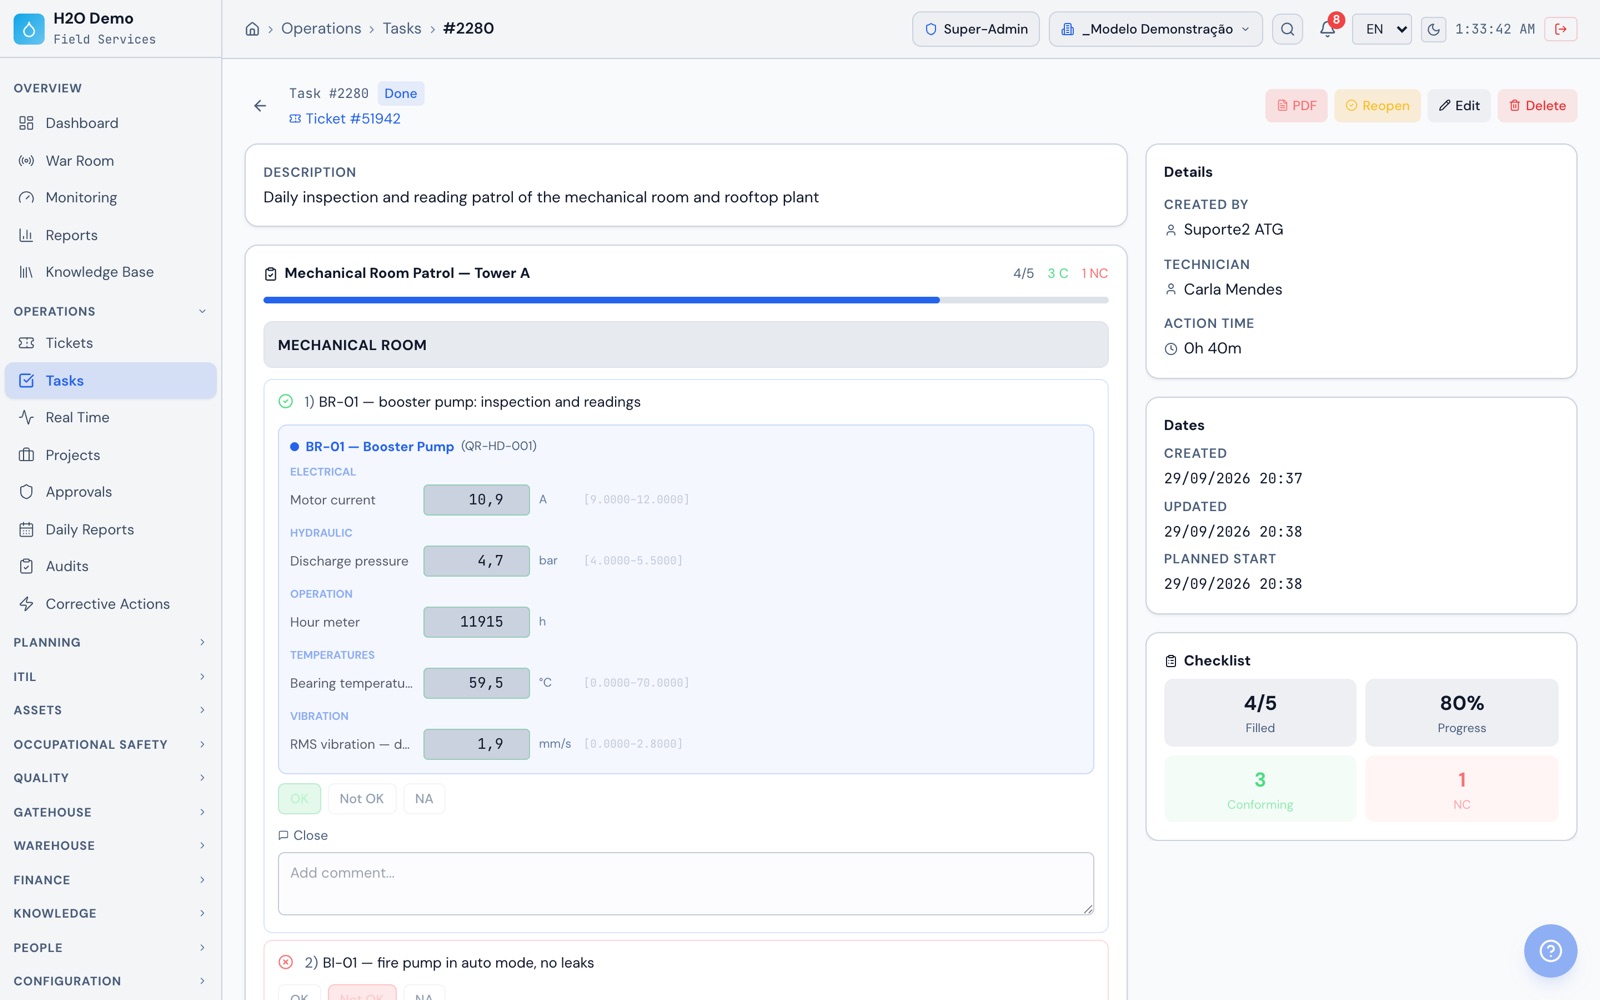Mark item 1 as NA

424,798
